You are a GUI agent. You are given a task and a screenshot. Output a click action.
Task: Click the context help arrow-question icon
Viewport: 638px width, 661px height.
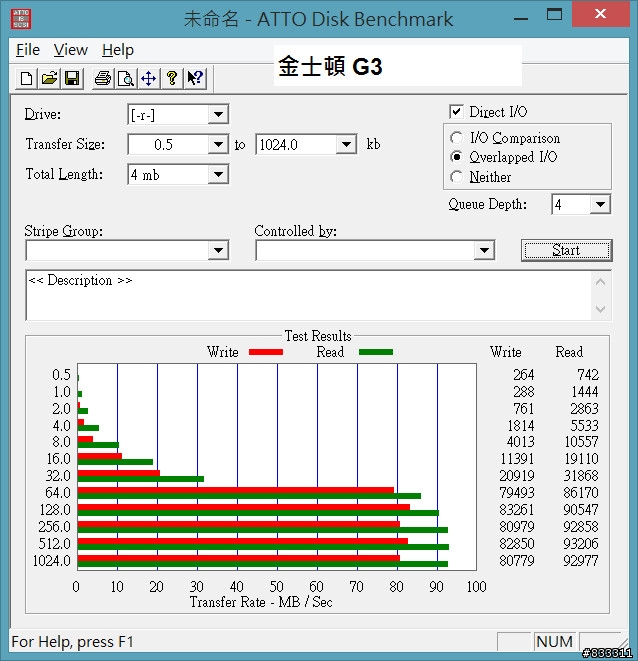pos(195,78)
